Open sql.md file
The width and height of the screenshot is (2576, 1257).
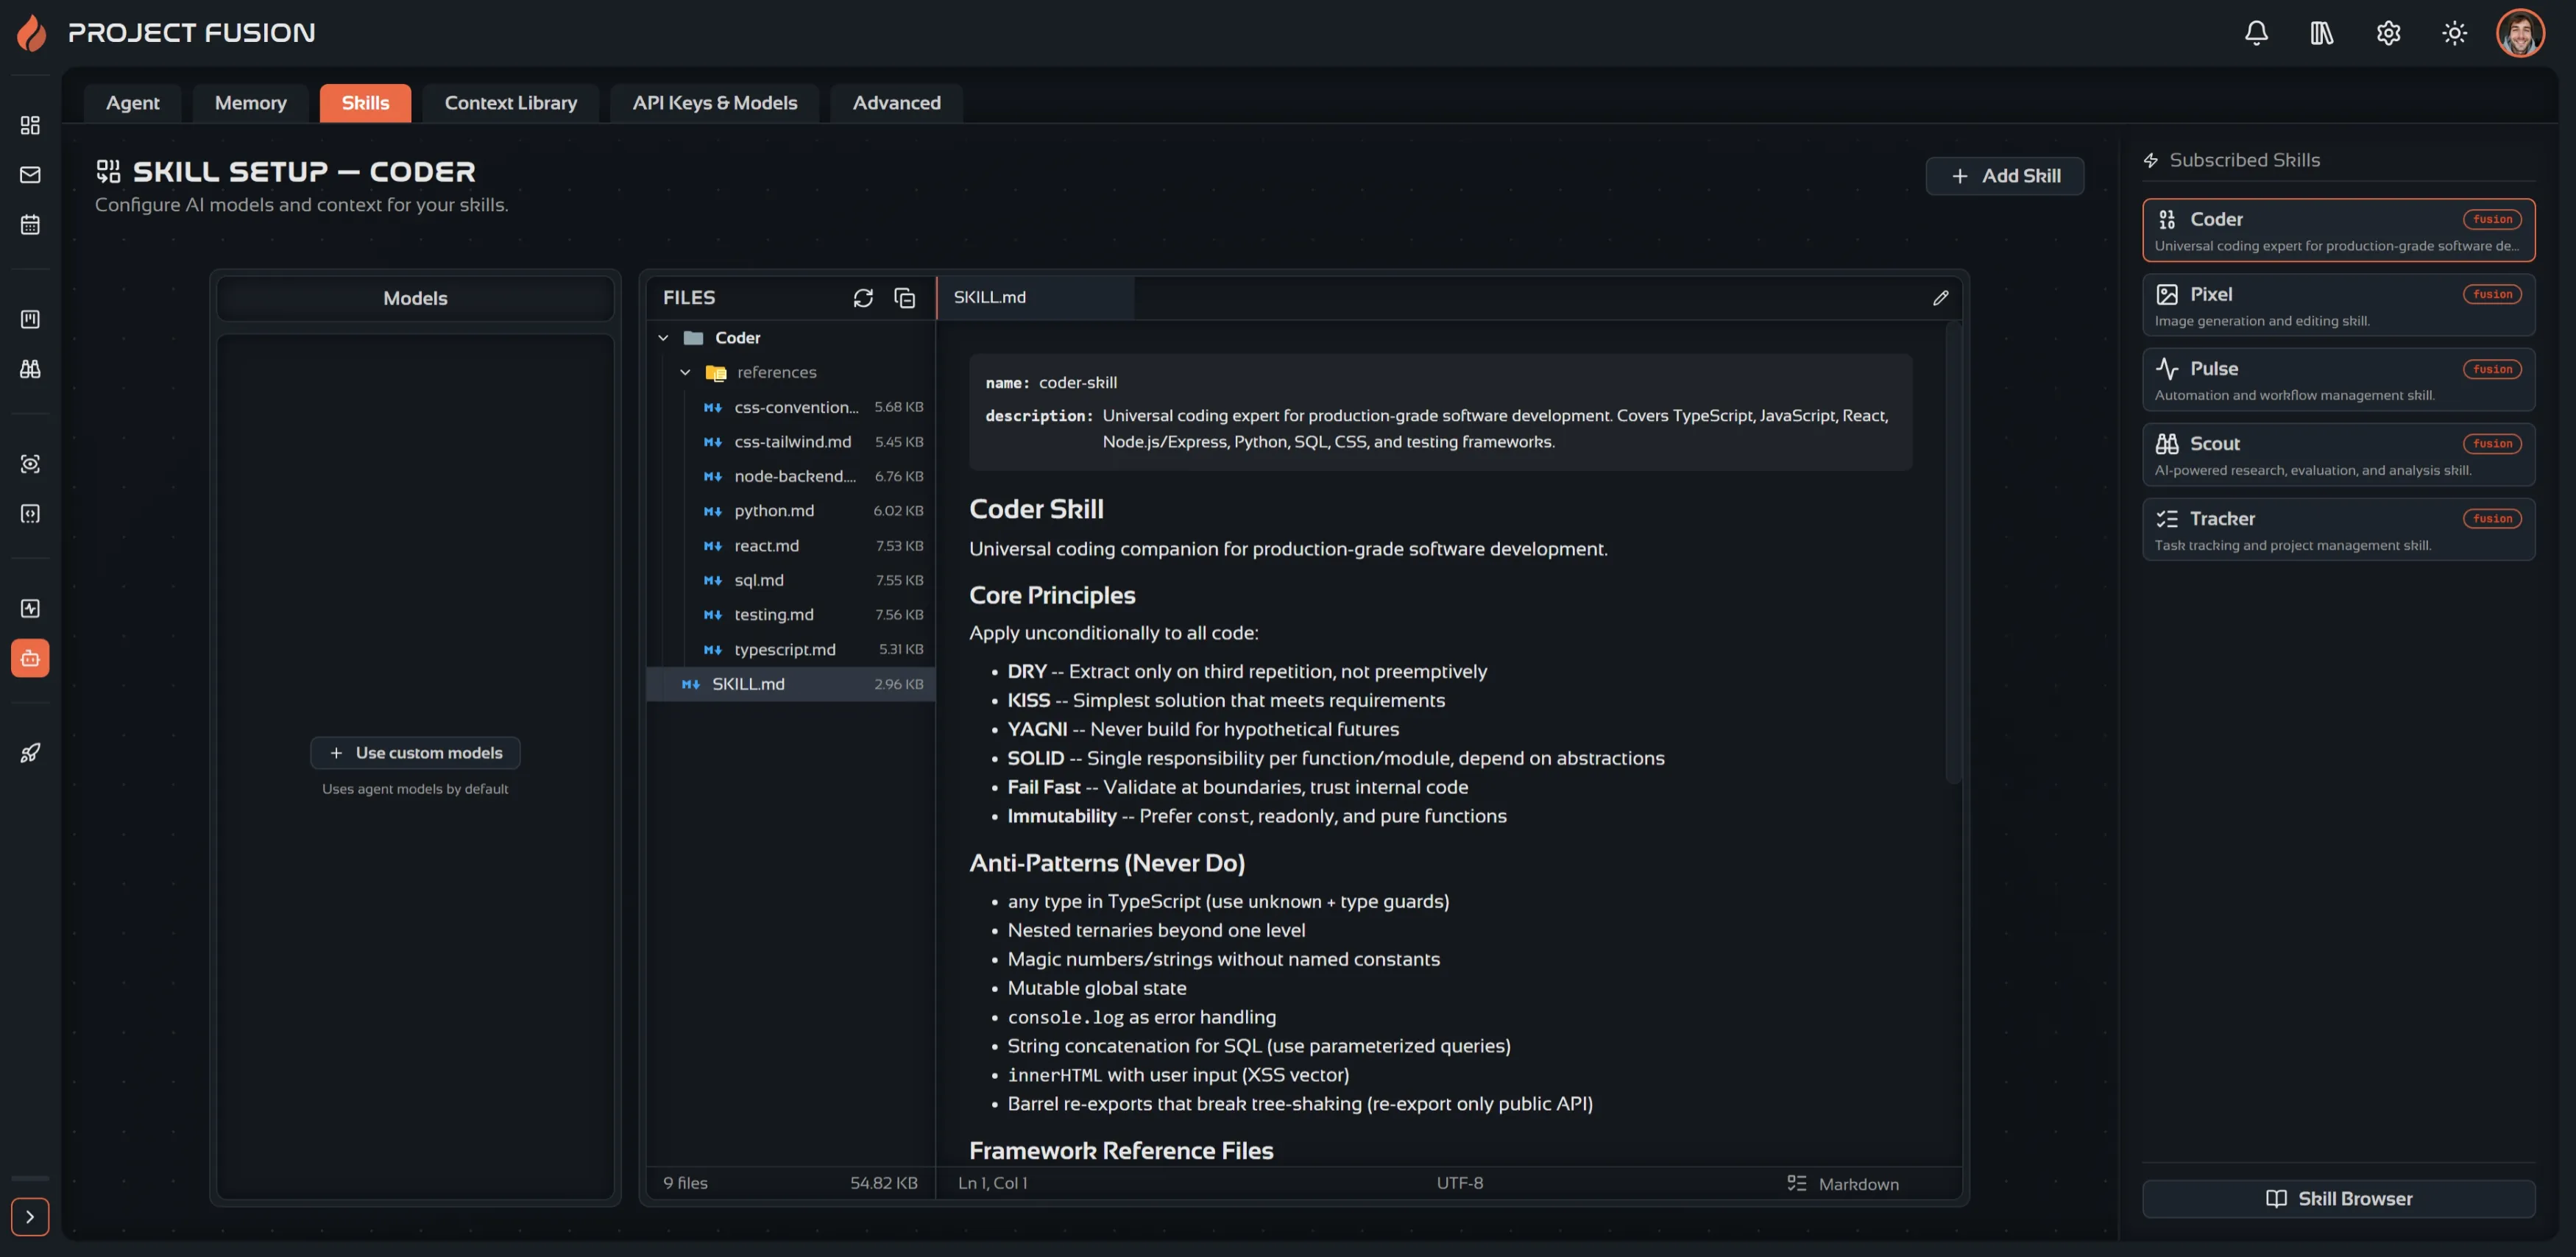(x=791, y=580)
